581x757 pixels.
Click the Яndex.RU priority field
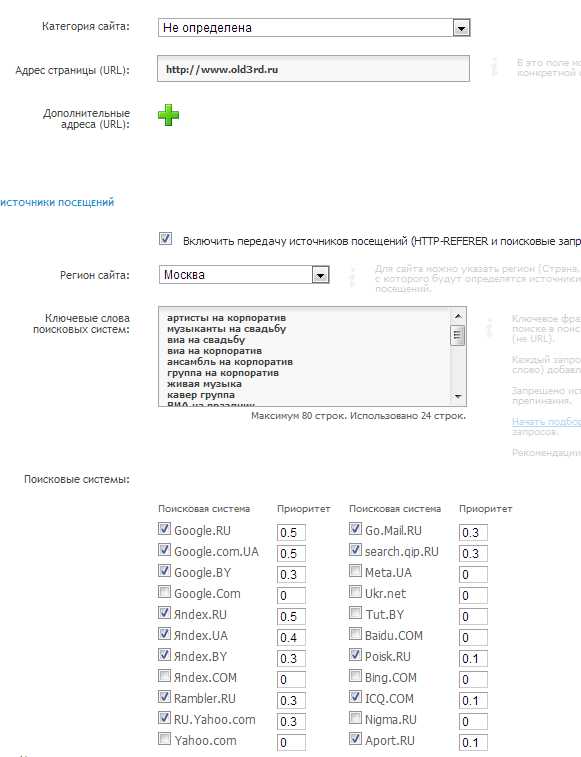pyautogui.click(x=291, y=617)
